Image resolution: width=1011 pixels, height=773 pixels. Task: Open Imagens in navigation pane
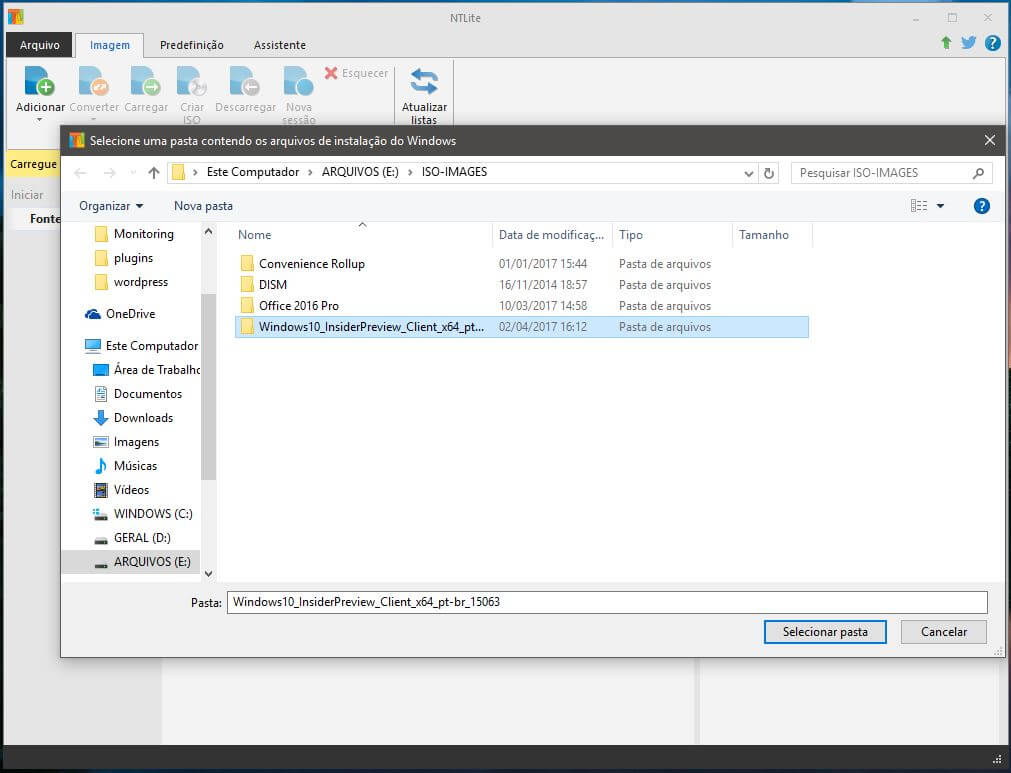(x=126, y=442)
